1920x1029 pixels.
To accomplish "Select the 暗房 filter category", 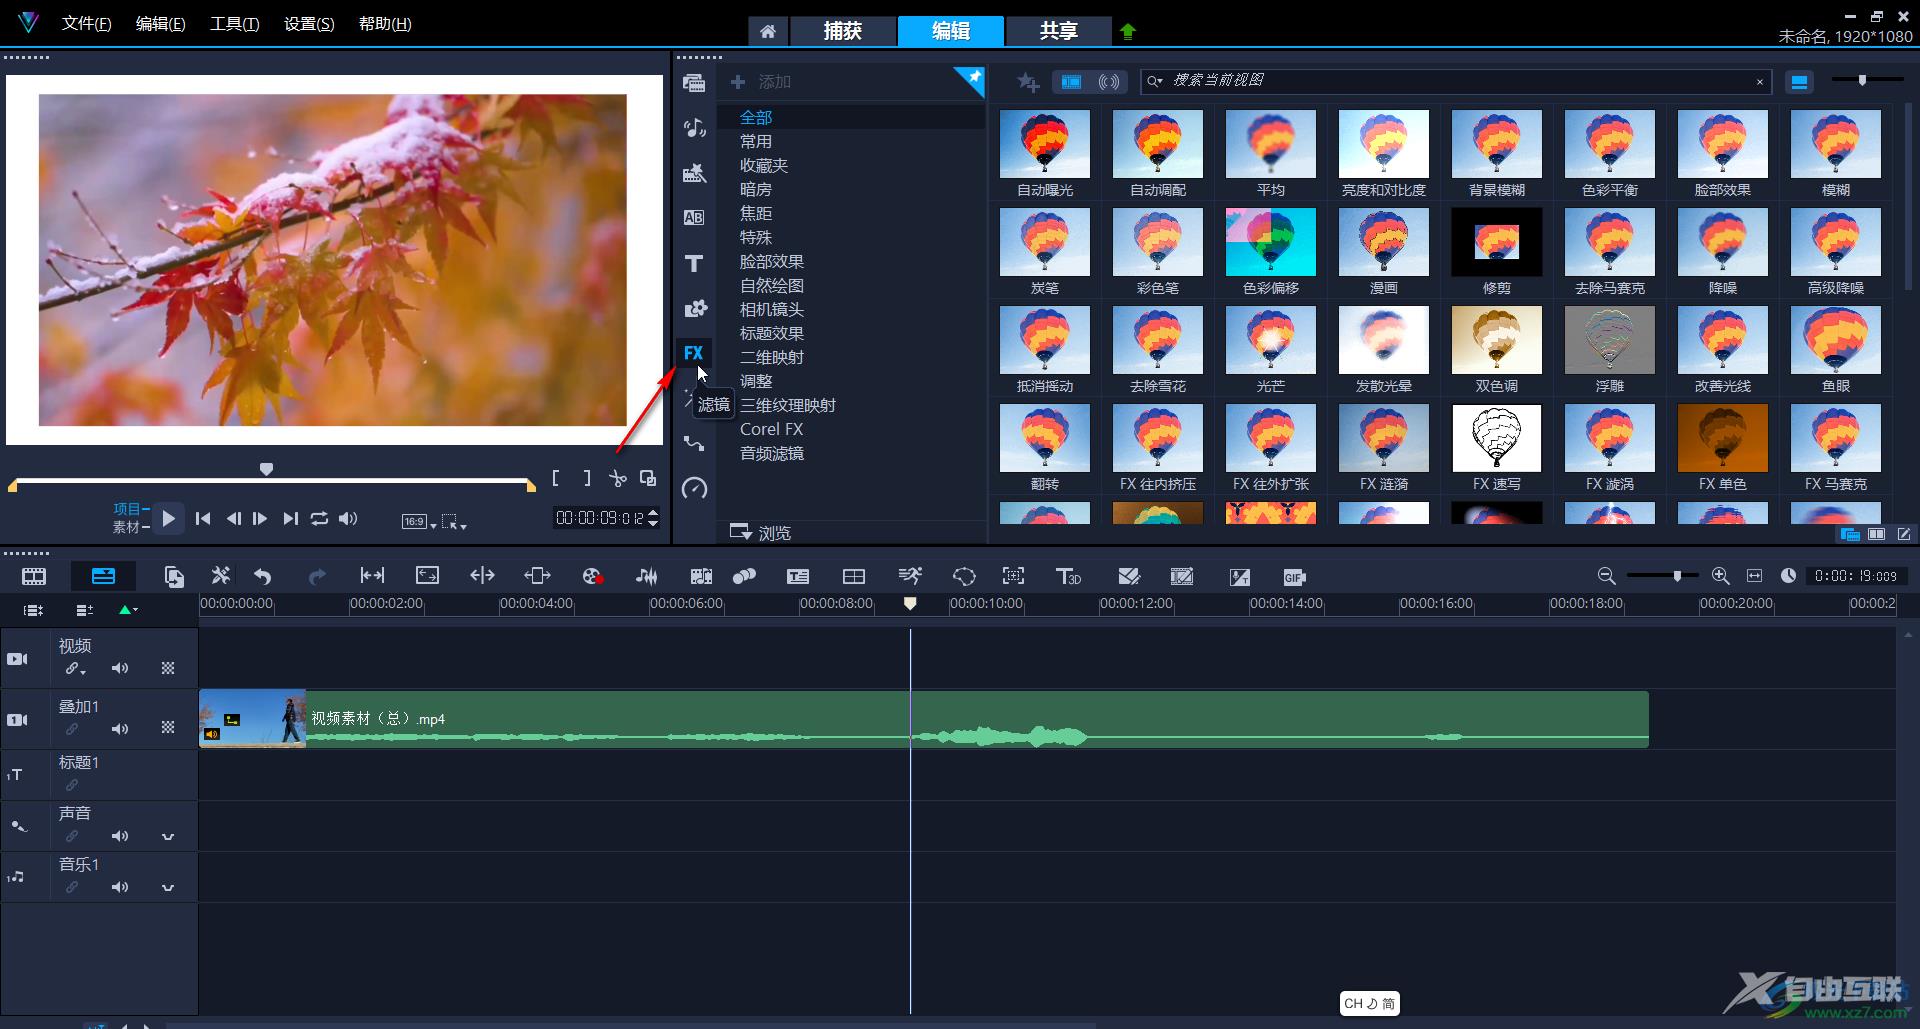I will coord(755,189).
